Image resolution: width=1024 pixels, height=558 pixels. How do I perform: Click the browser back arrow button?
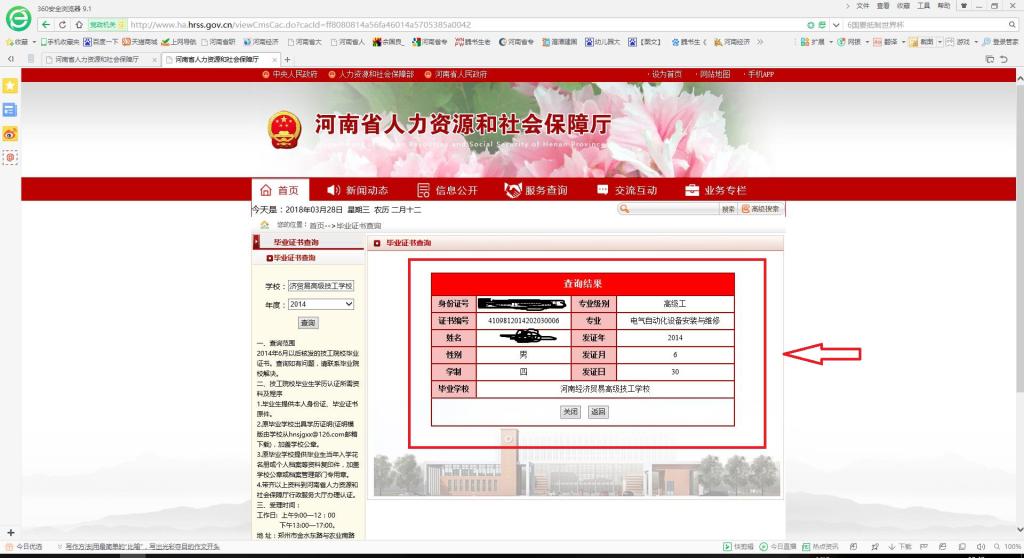(45, 24)
